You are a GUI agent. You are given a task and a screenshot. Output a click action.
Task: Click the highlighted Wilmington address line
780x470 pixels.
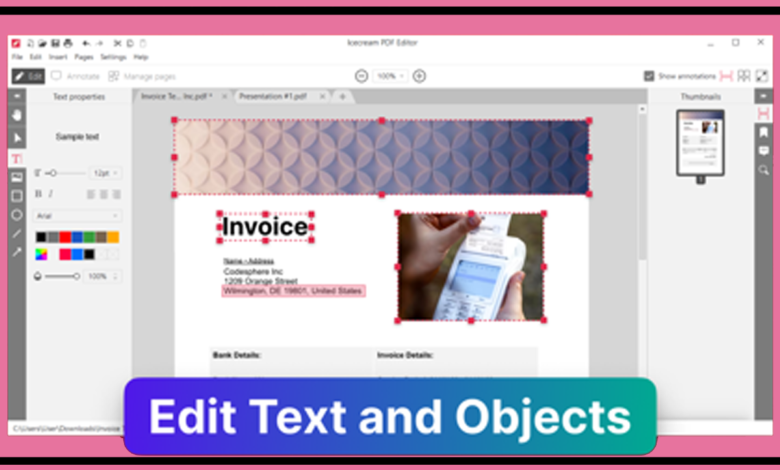point(293,291)
